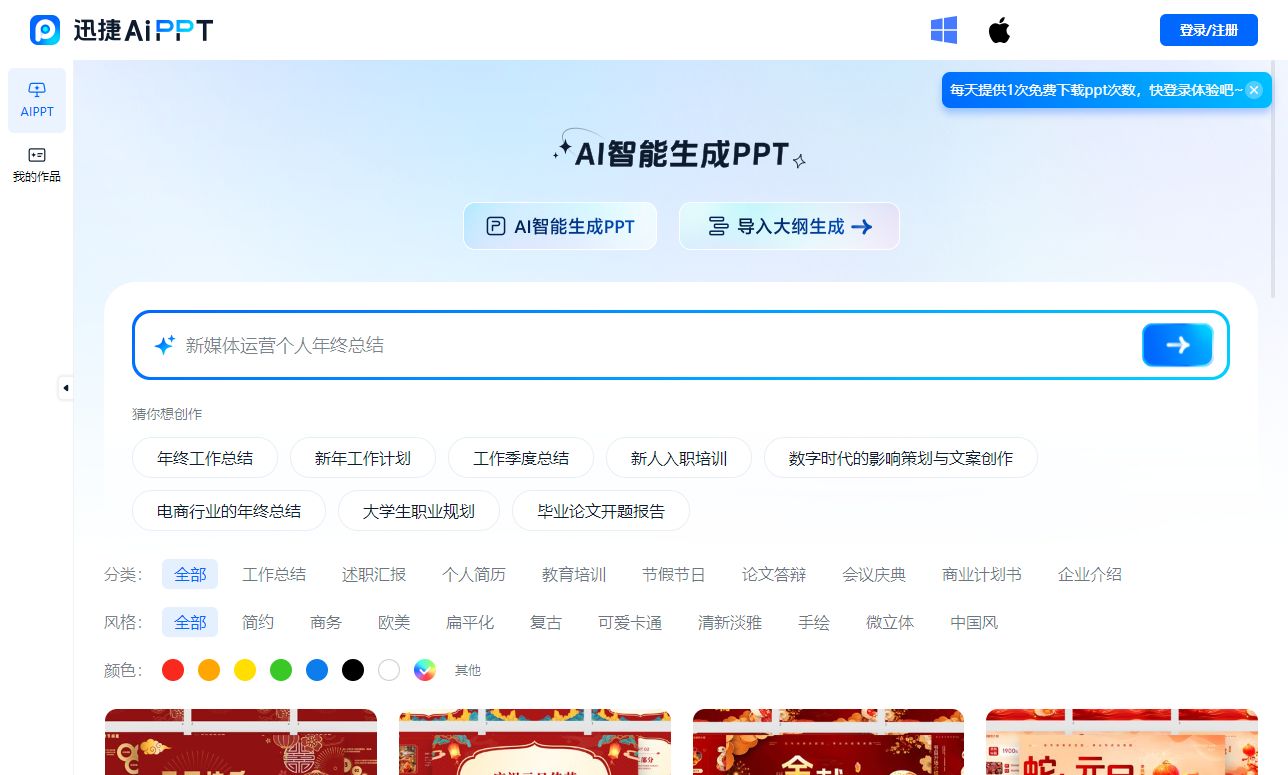
Task: Pick the green color swatch
Action: (x=281, y=670)
